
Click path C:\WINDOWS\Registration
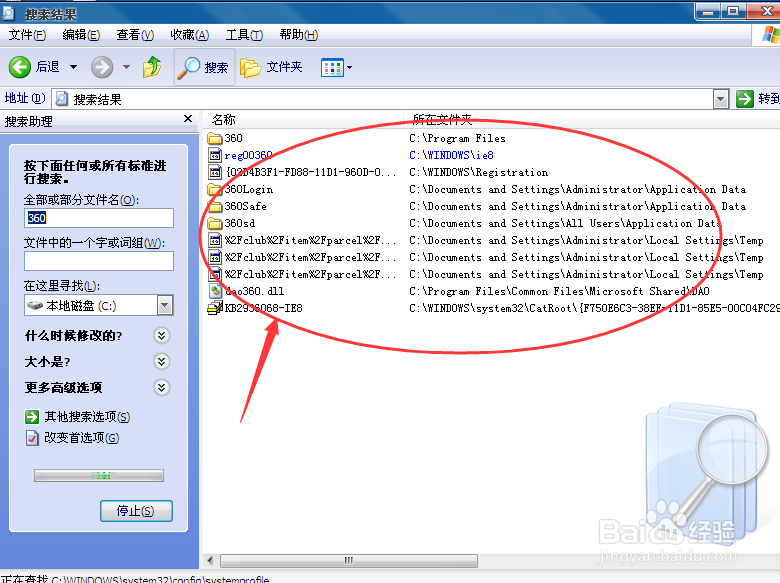coord(479,172)
